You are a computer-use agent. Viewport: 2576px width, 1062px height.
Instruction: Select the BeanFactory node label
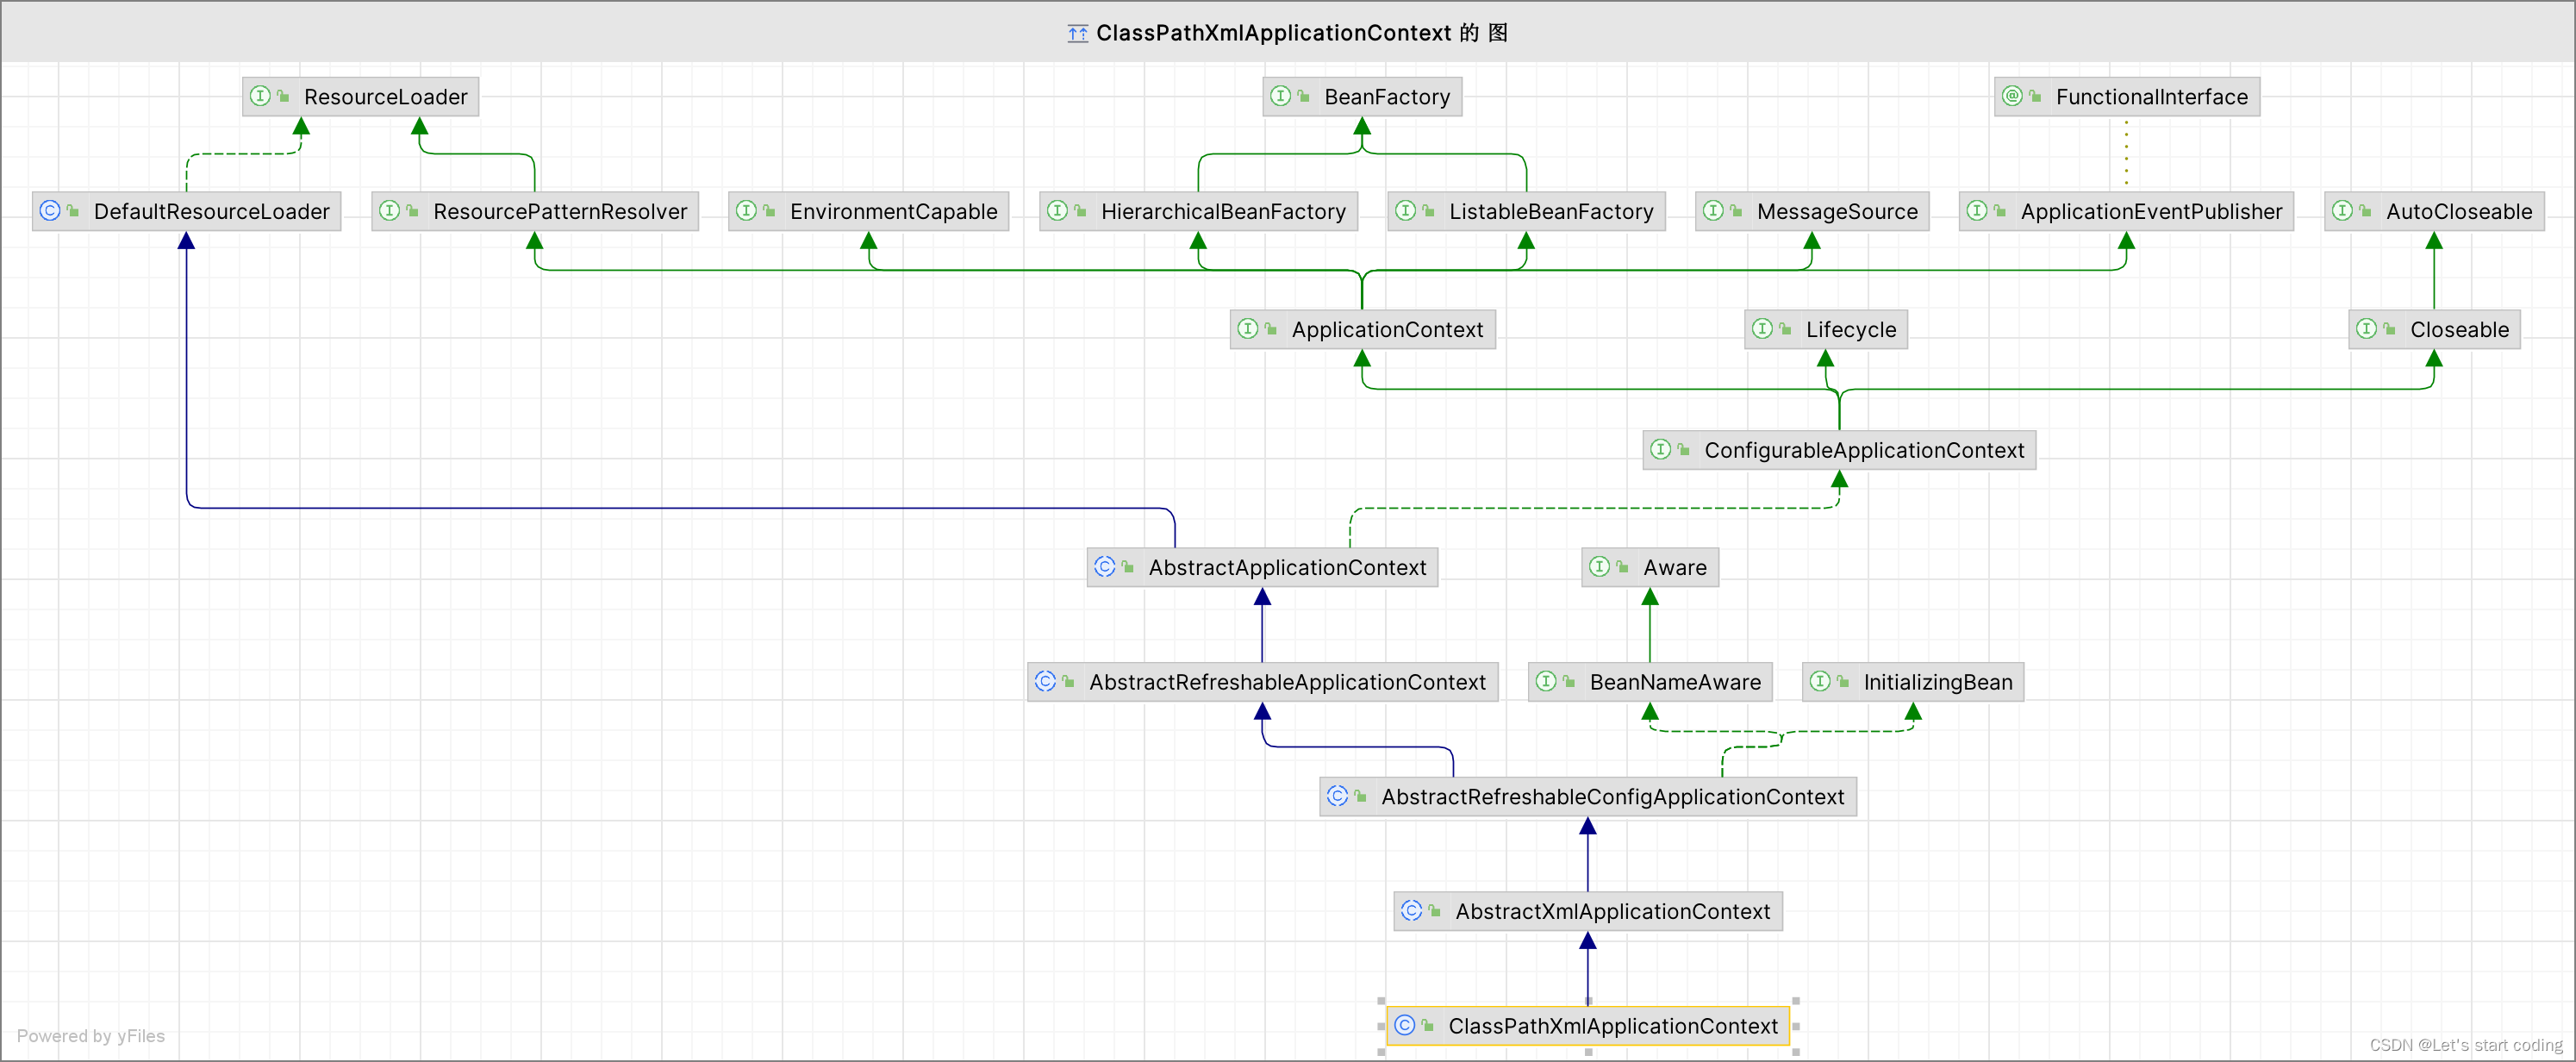pos(1387,97)
